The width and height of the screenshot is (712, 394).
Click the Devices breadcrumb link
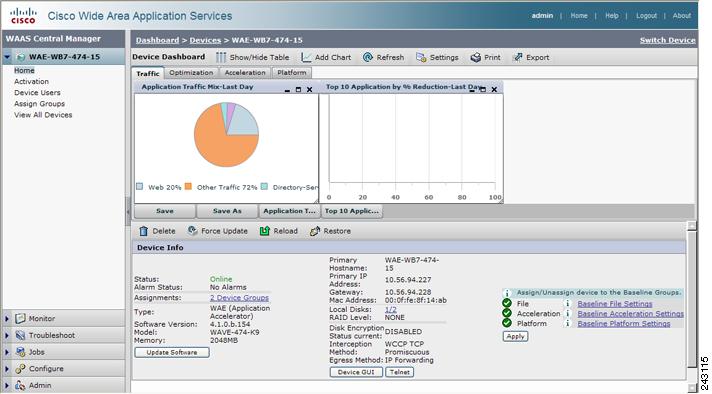[205, 40]
